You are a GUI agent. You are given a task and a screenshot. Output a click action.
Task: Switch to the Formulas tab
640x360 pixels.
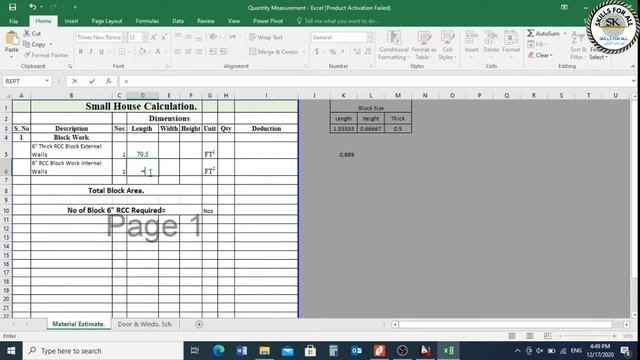tap(147, 21)
